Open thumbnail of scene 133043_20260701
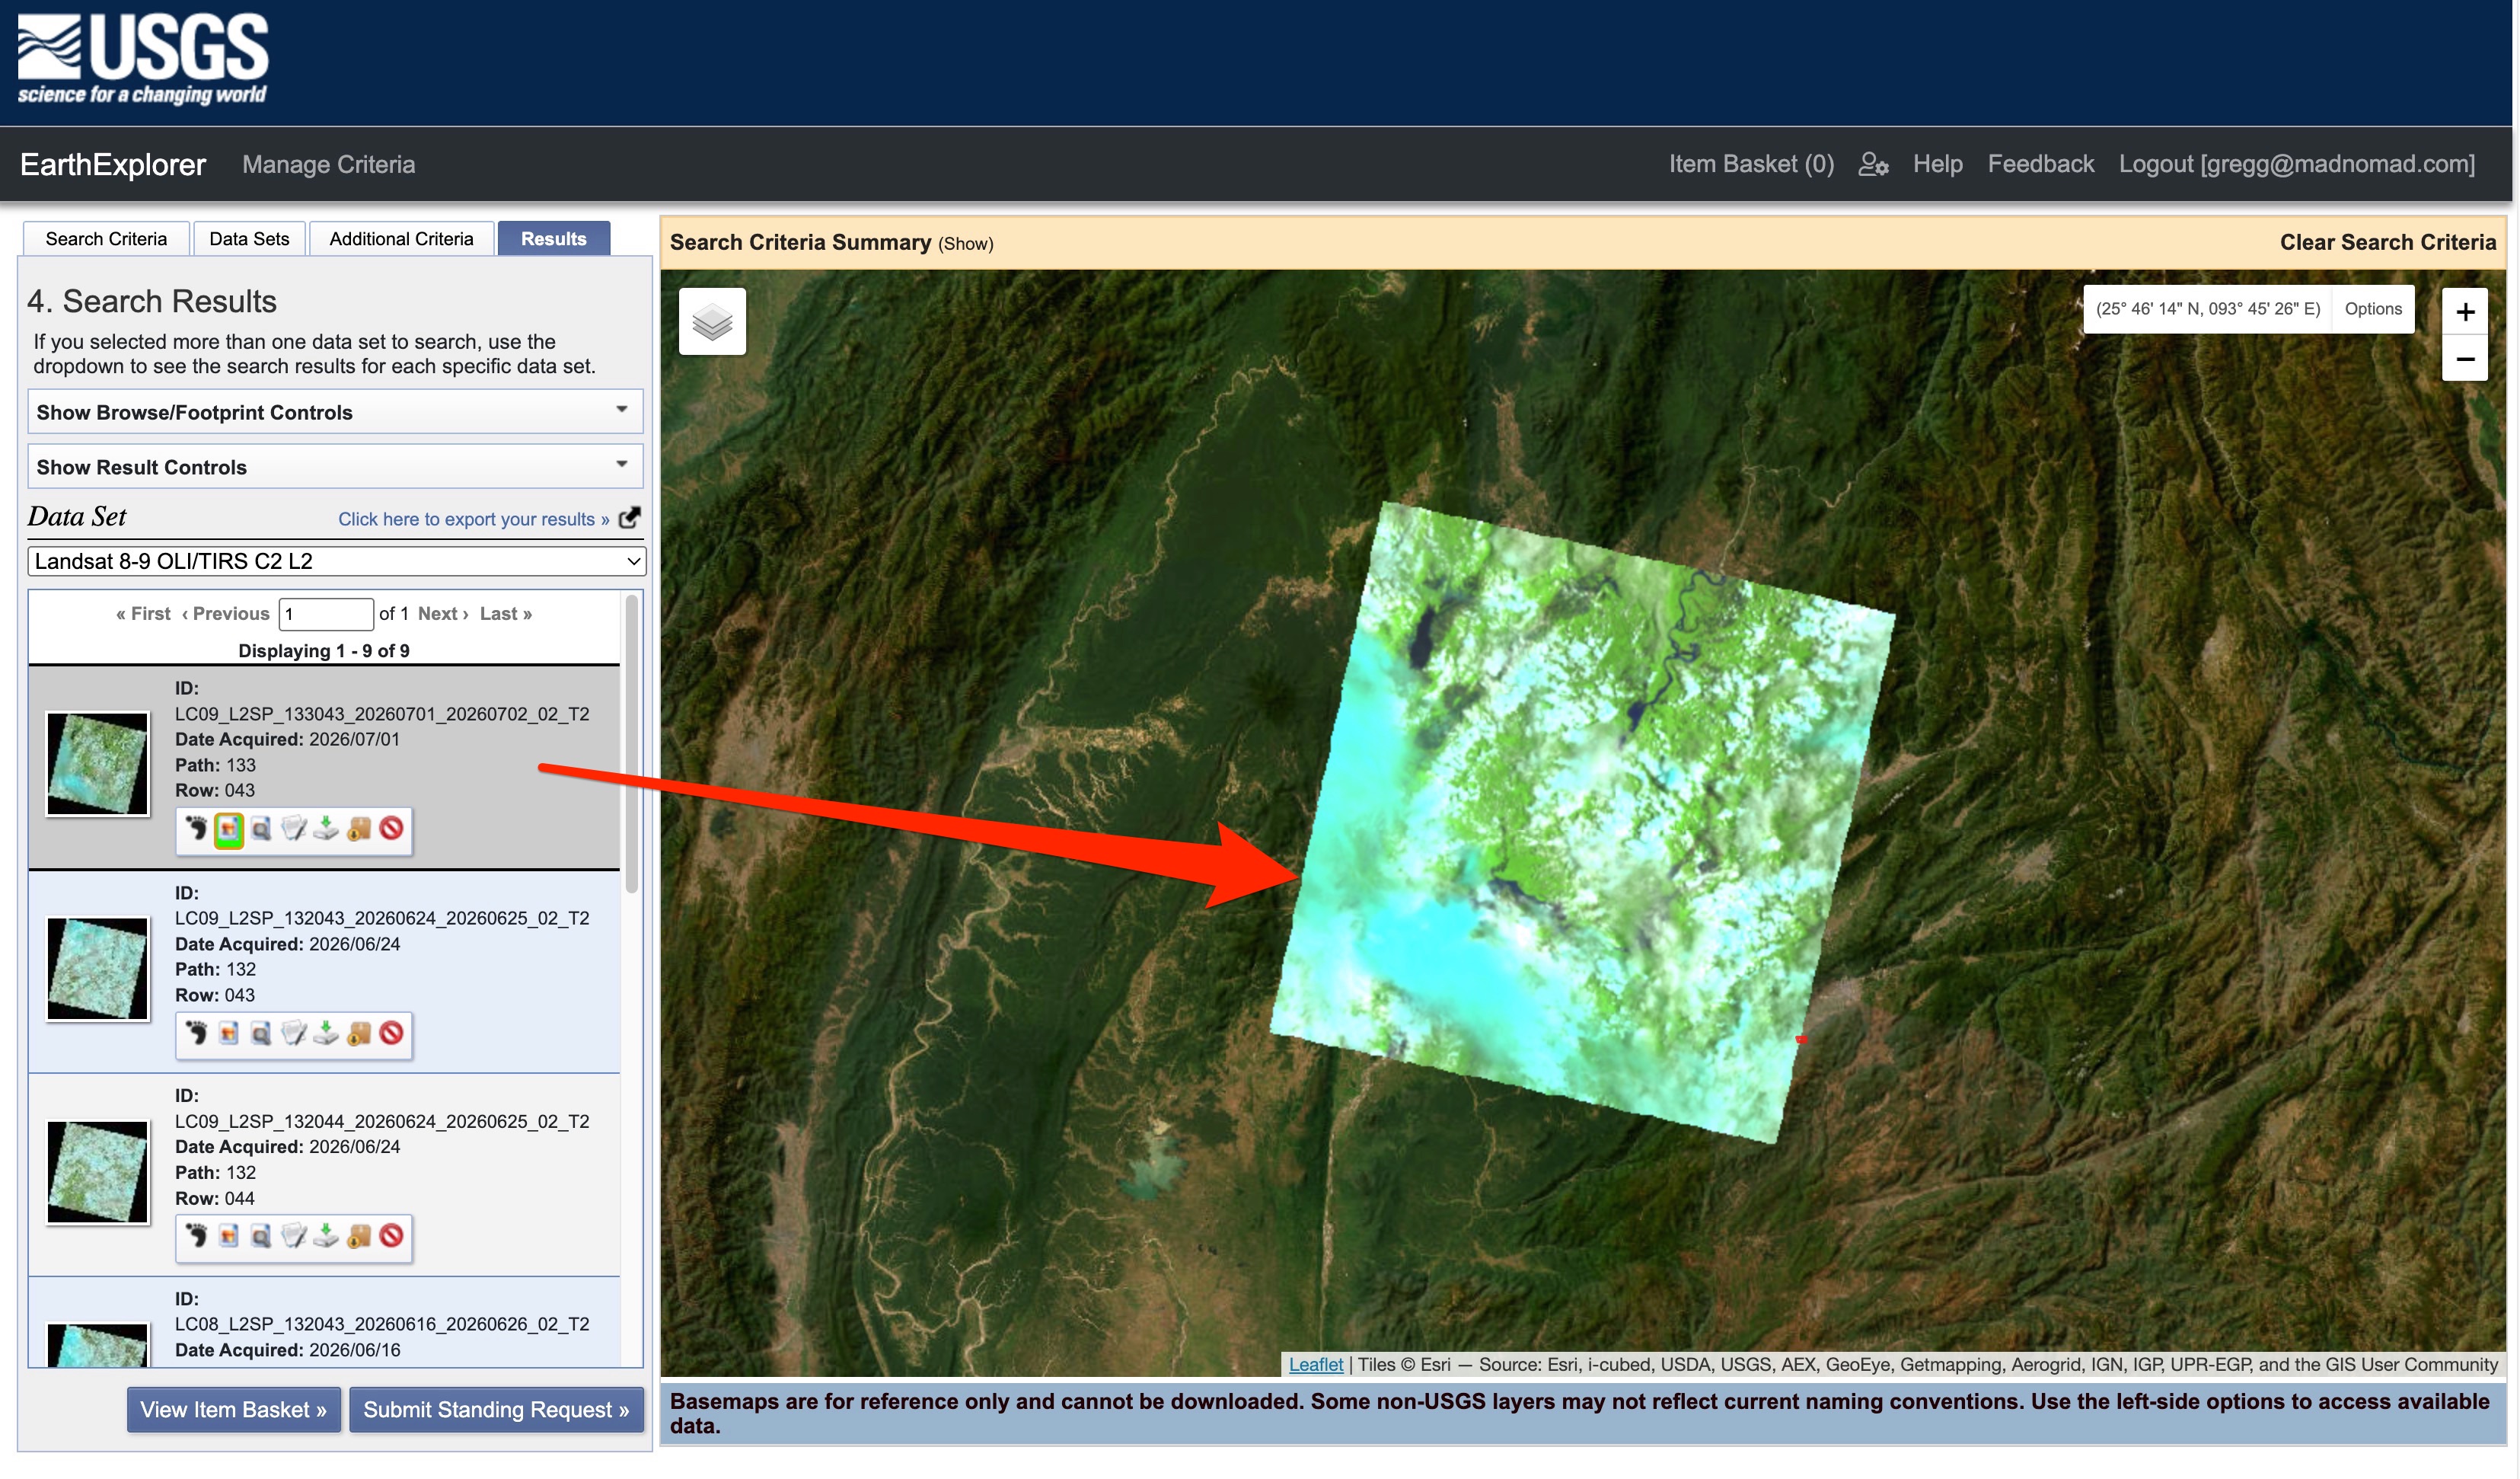The width and height of the screenshot is (2520, 1479). coord(98,764)
